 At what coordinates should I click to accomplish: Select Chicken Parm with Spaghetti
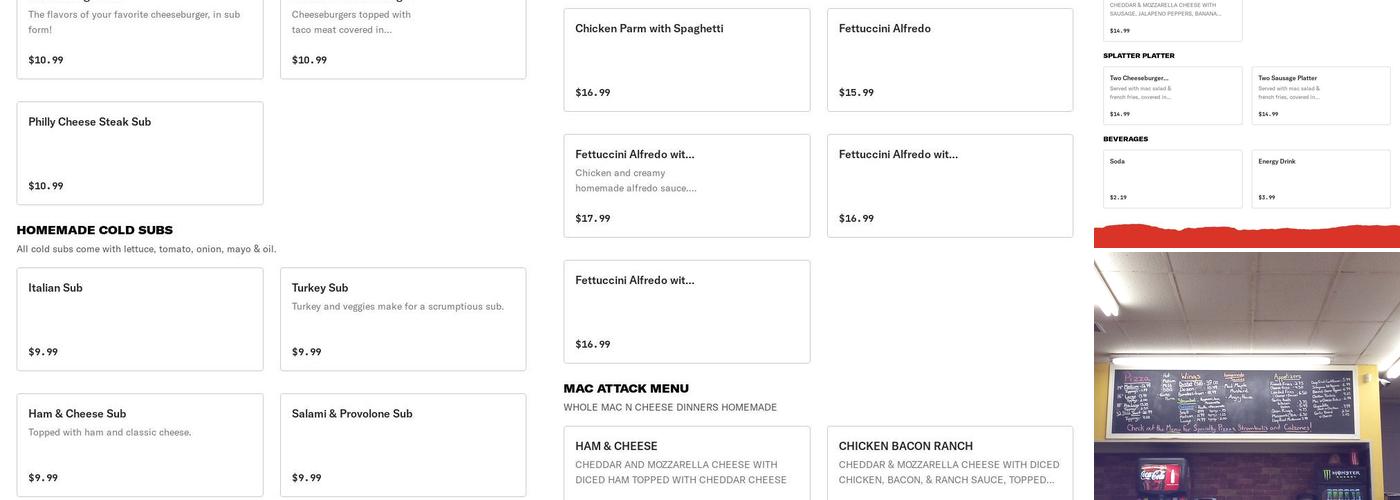coord(687,60)
